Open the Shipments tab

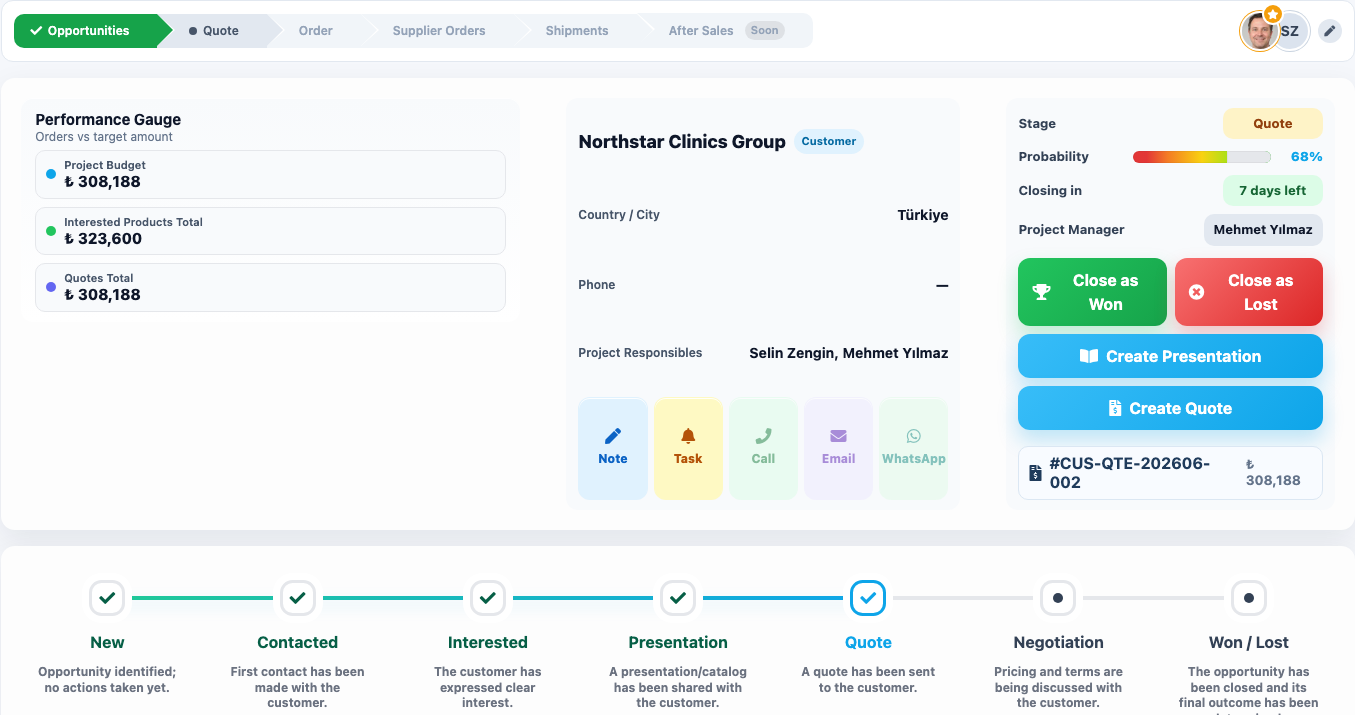pyautogui.click(x=577, y=31)
